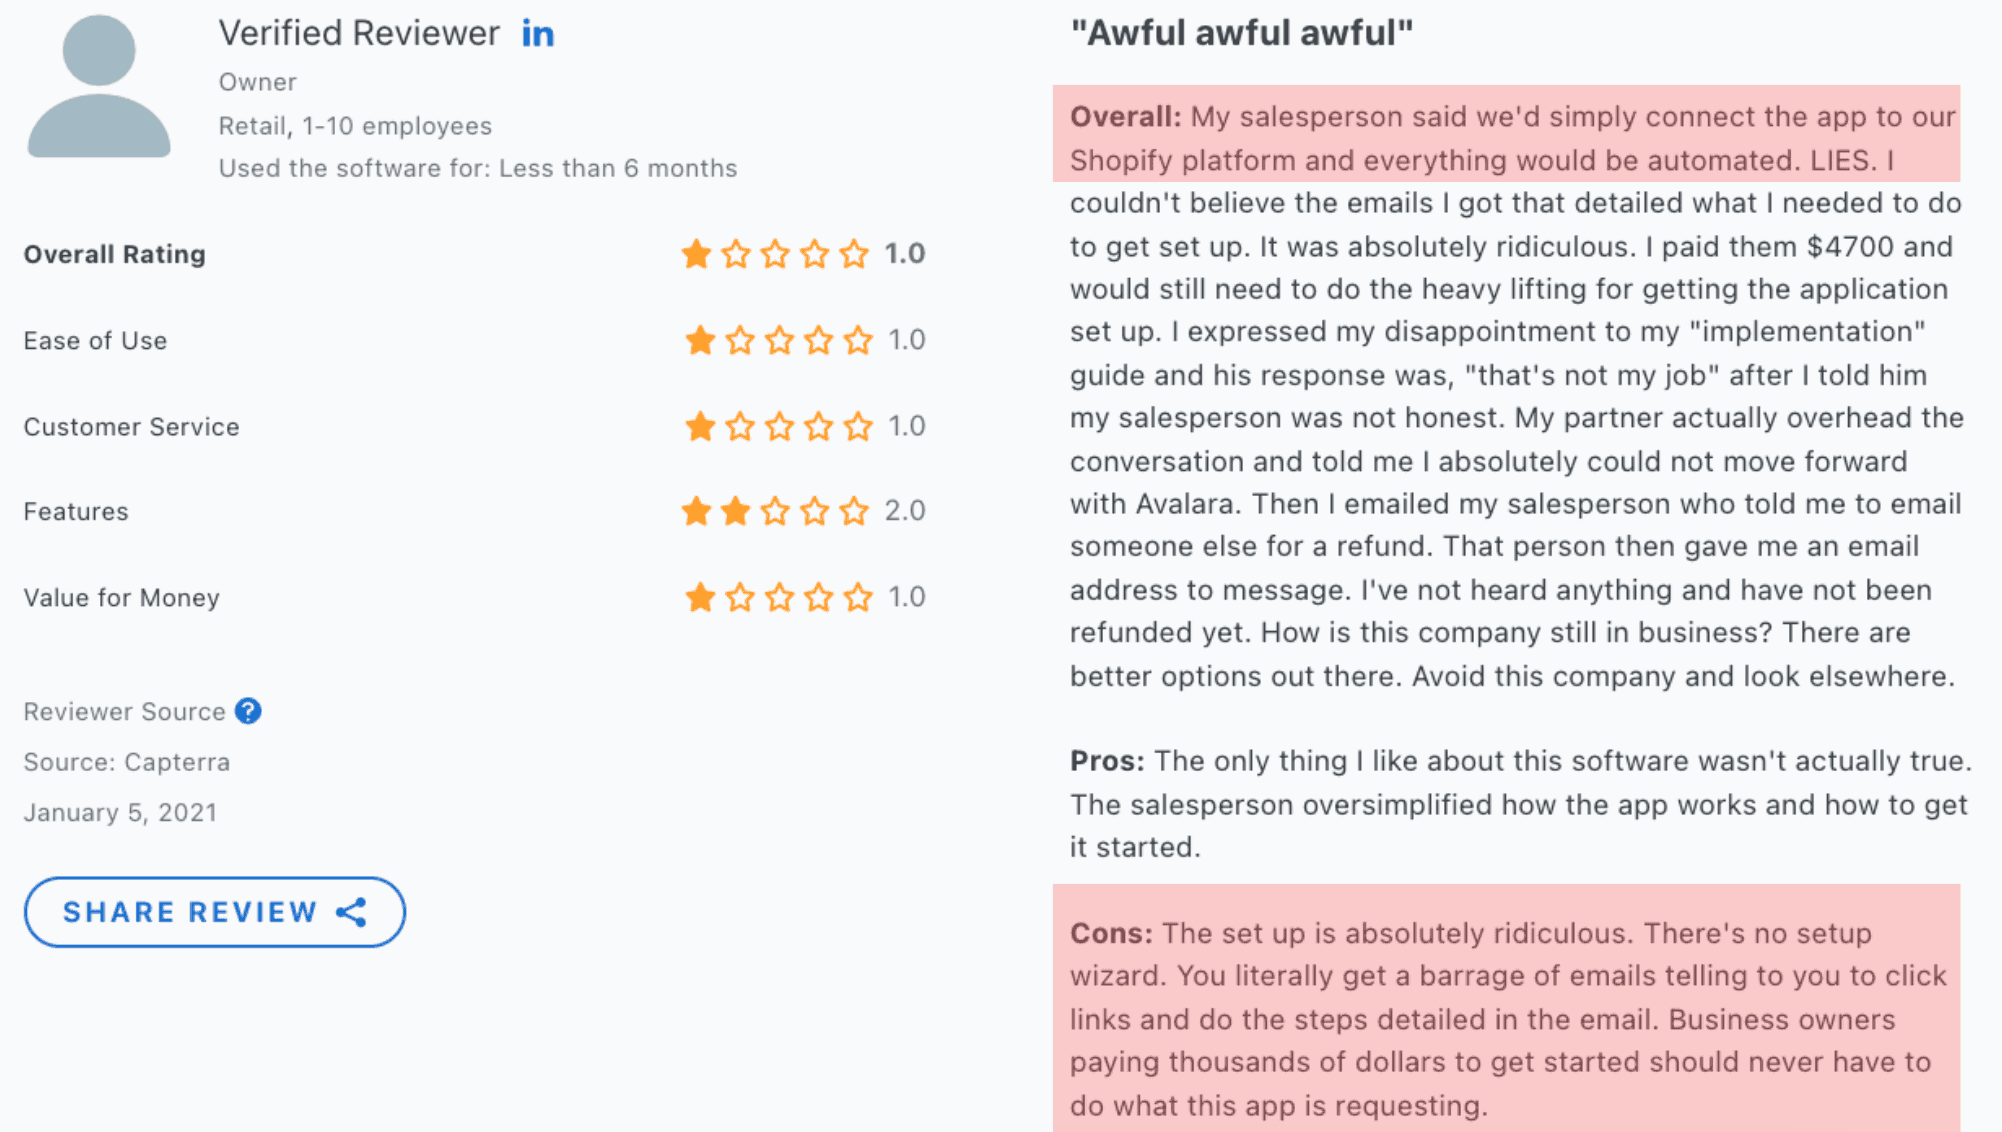Click the Value for Money stars
2002x1132 pixels.
tap(779, 597)
